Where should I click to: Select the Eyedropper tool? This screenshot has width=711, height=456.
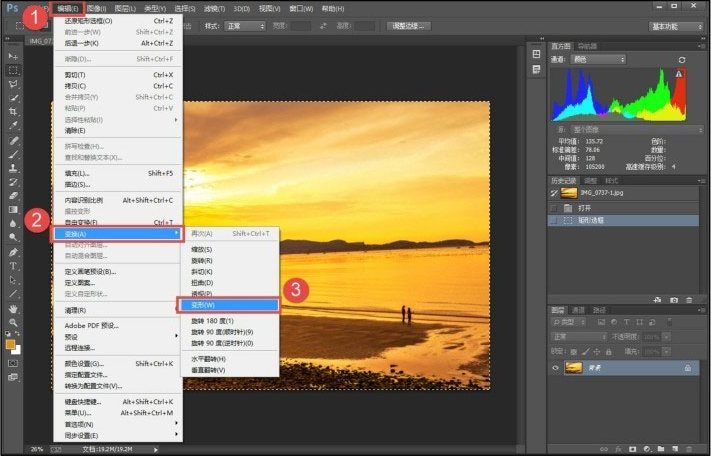coord(13,127)
